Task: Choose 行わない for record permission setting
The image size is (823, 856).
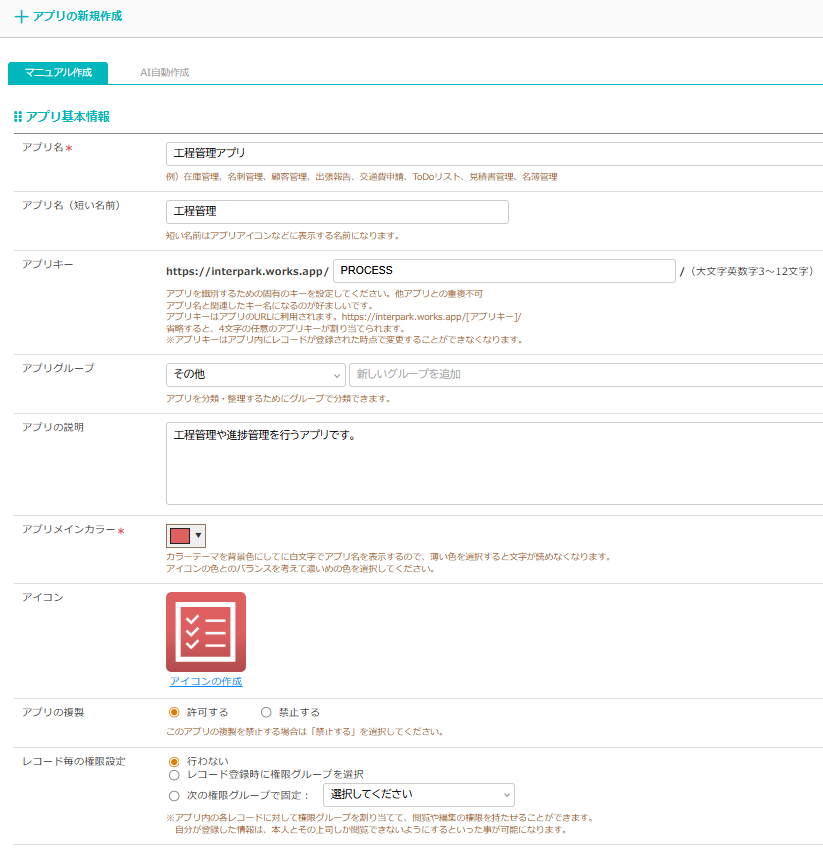Action: tap(175, 761)
